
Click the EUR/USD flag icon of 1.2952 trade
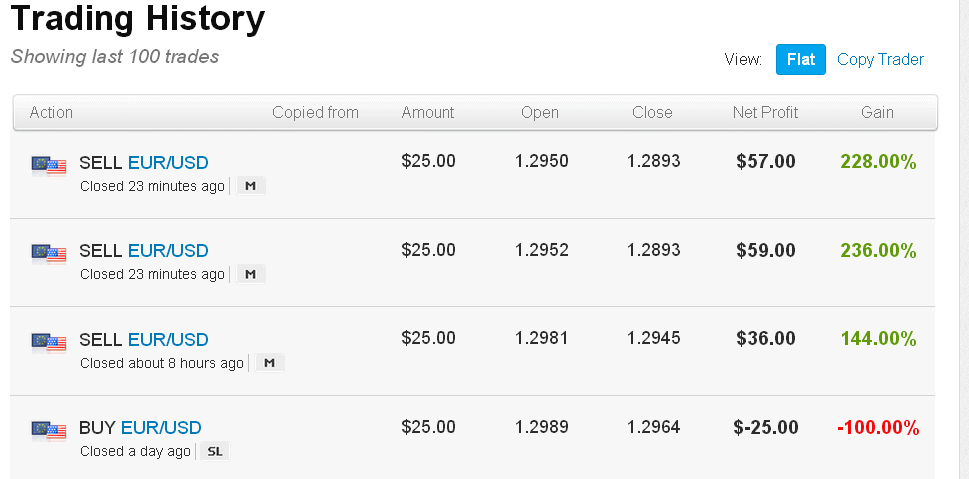click(49, 253)
